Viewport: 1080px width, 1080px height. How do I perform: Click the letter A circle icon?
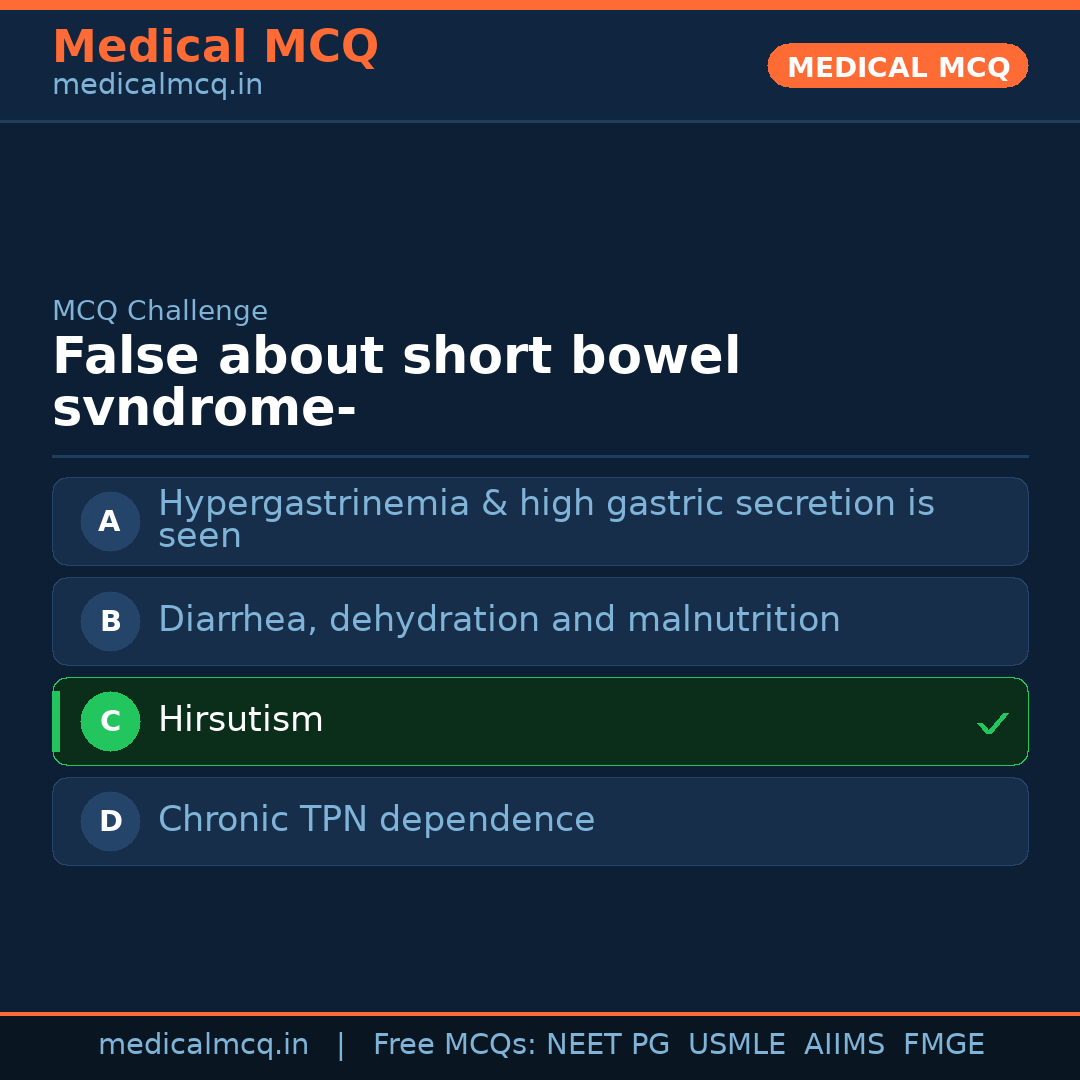point(110,521)
